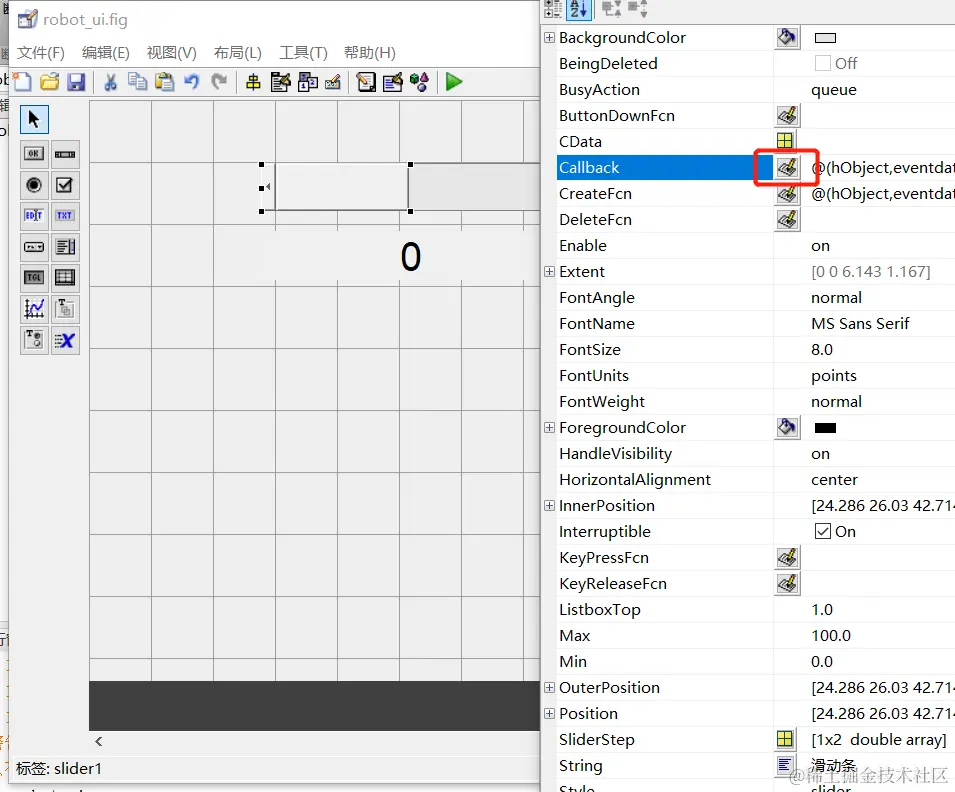Pick the Pop-up Menu component in the palette
Image resolution: width=955 pixels, height=792 pixels.
pos(34,247)
